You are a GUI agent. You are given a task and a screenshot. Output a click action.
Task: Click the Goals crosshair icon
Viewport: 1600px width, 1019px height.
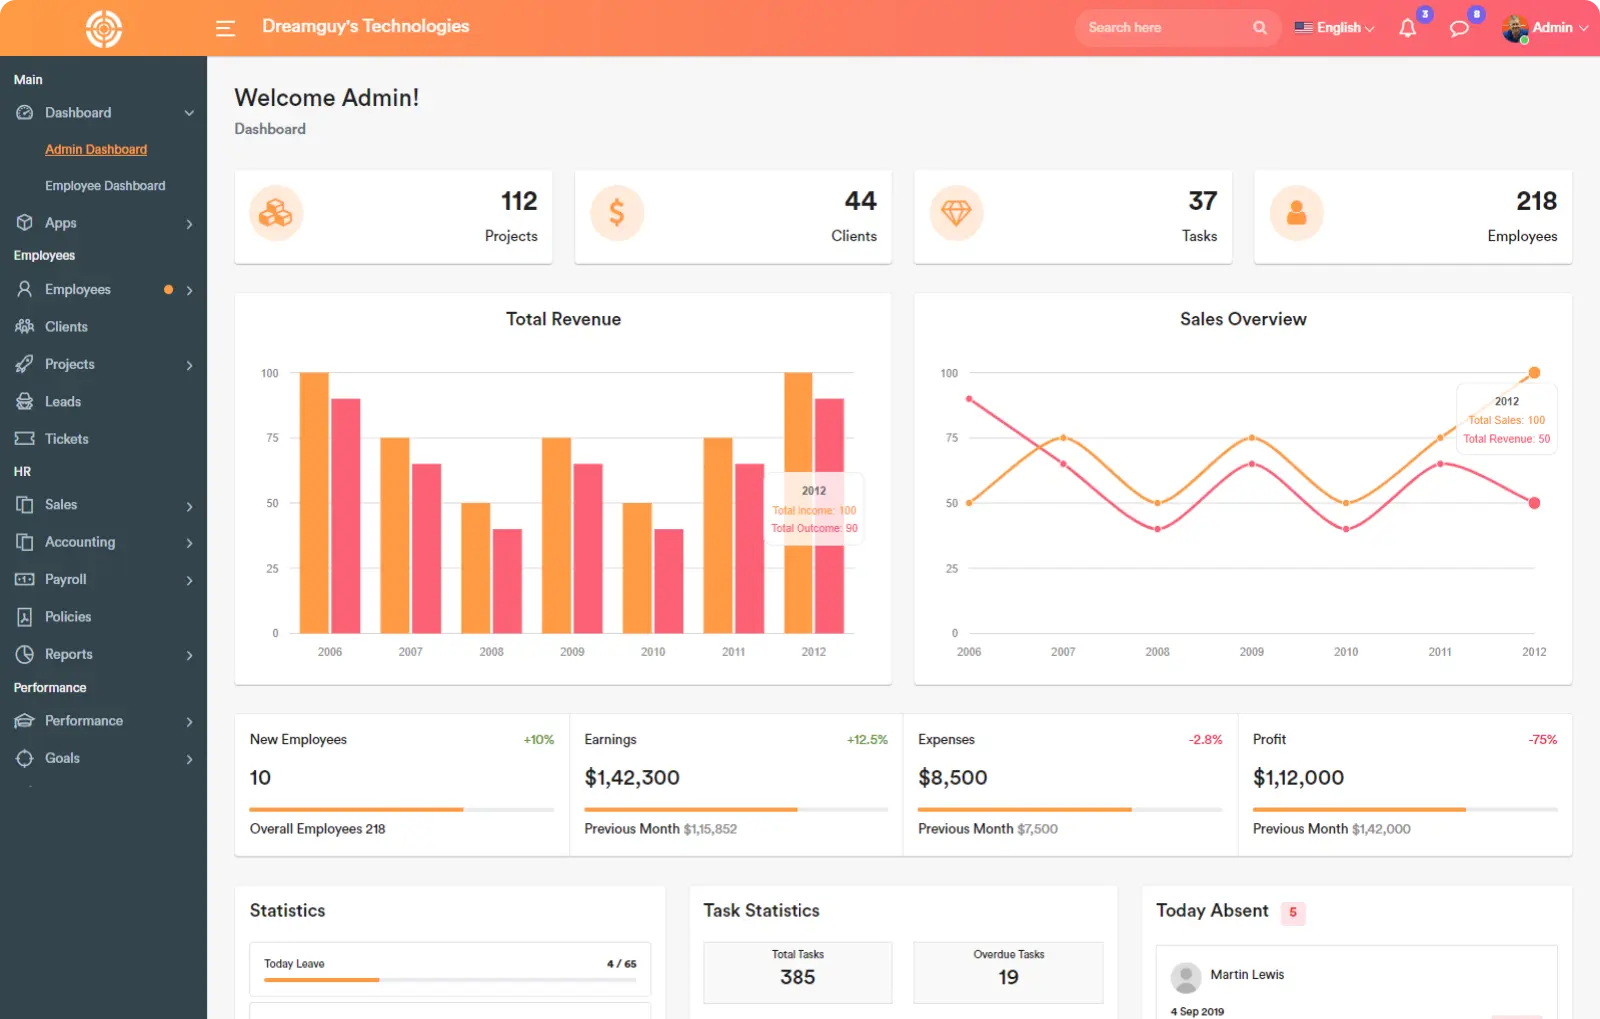(x=25, y=758)
